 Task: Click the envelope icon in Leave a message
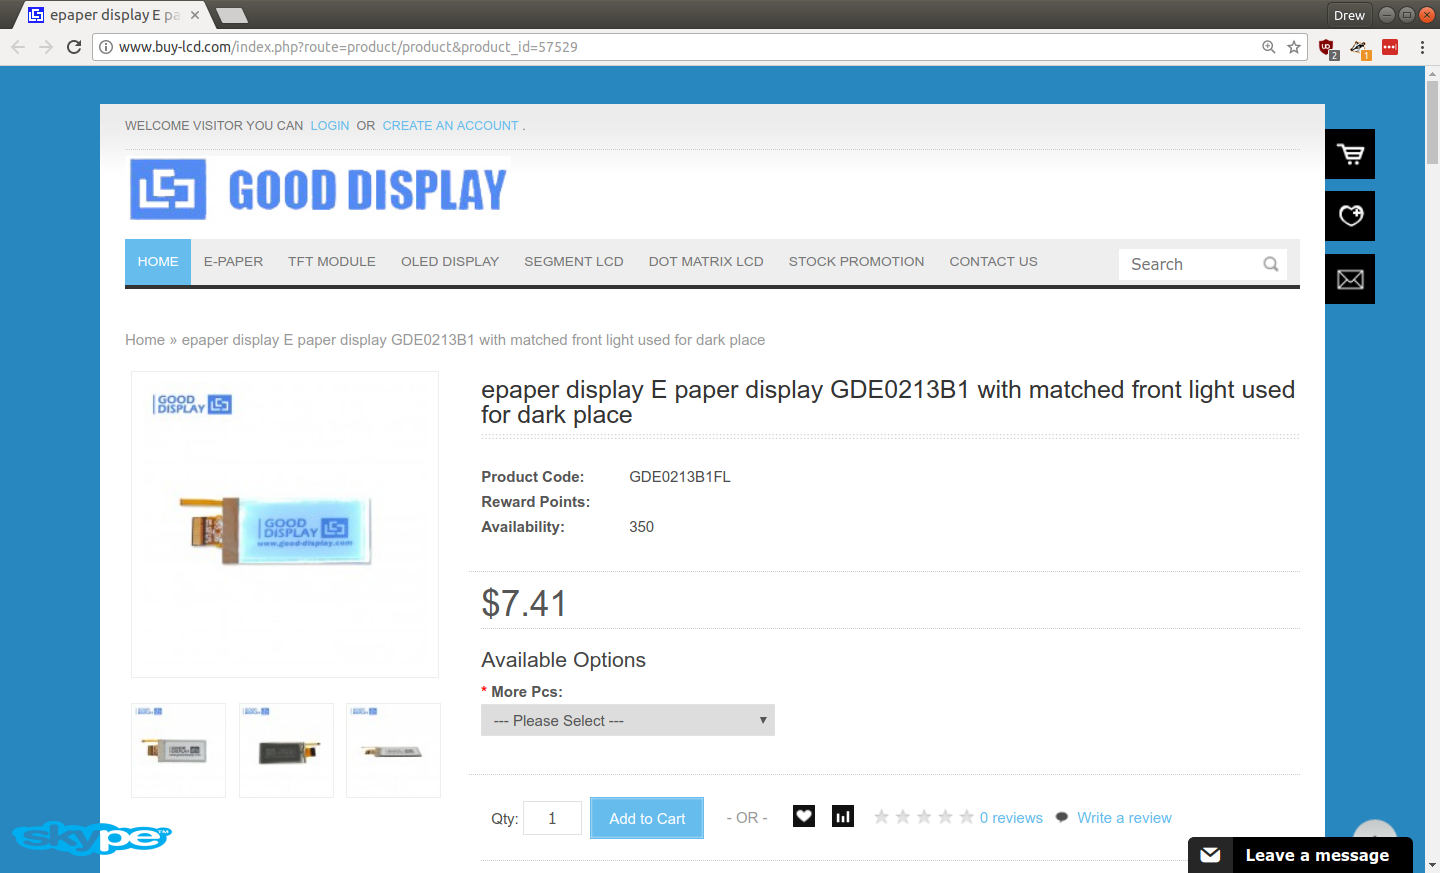[x=1210, y=855]
